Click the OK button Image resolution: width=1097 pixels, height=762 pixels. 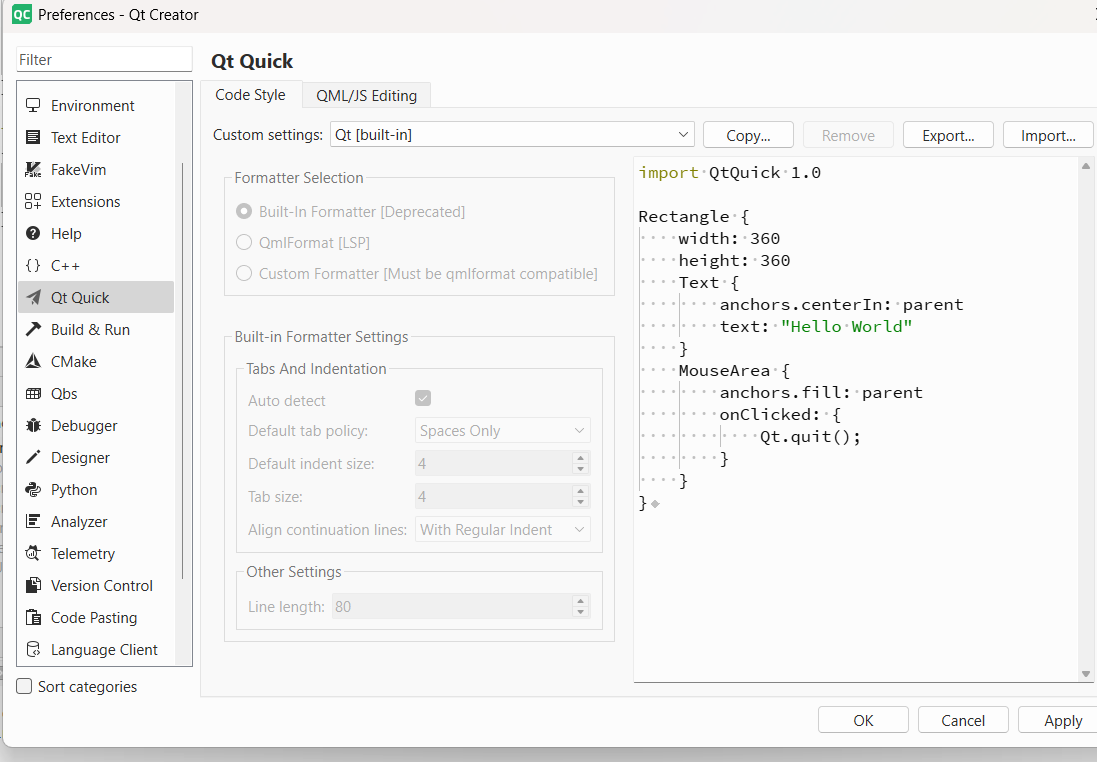pos(863,720)
